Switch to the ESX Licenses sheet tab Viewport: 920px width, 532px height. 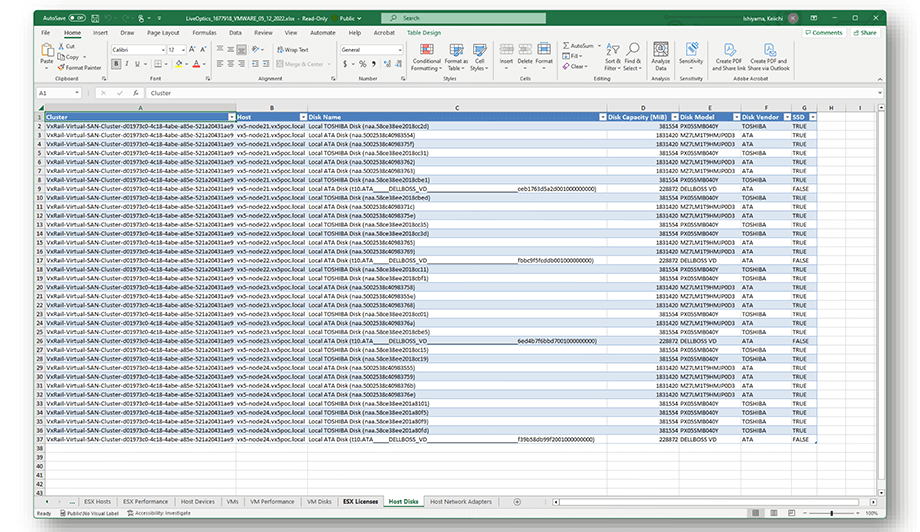tap(360, 501)
